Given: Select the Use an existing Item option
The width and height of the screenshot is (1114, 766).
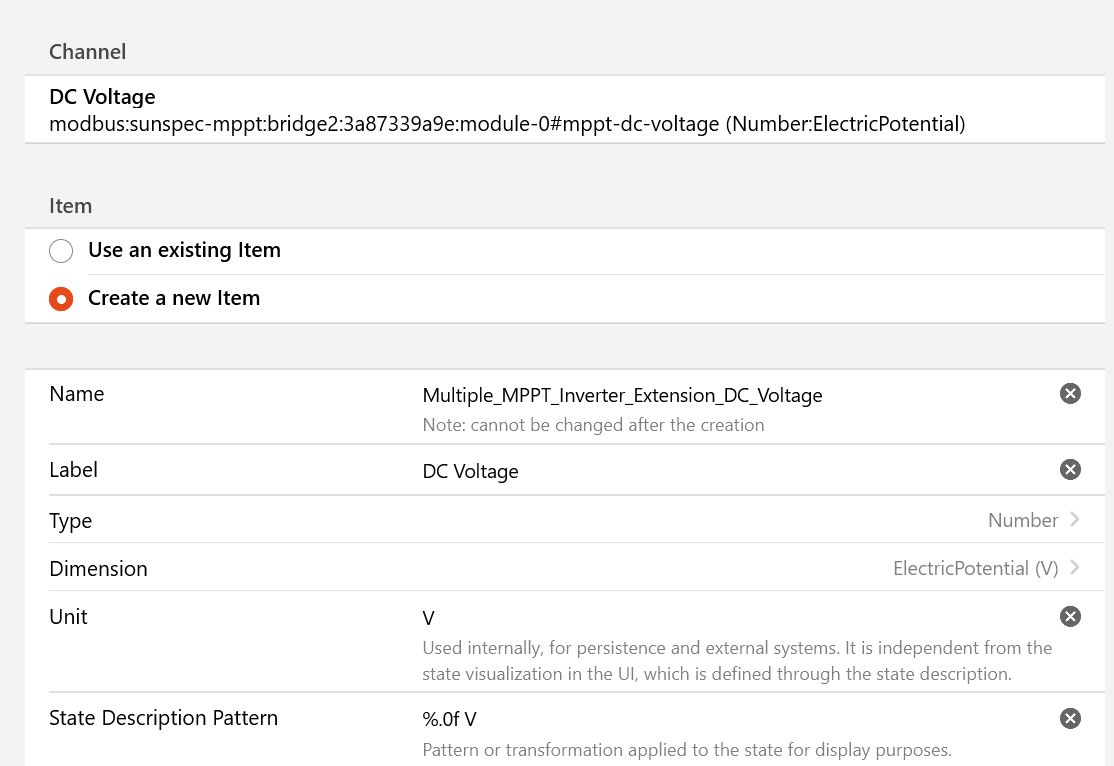Looking at the screenshot, I should (x=61, y=251).
